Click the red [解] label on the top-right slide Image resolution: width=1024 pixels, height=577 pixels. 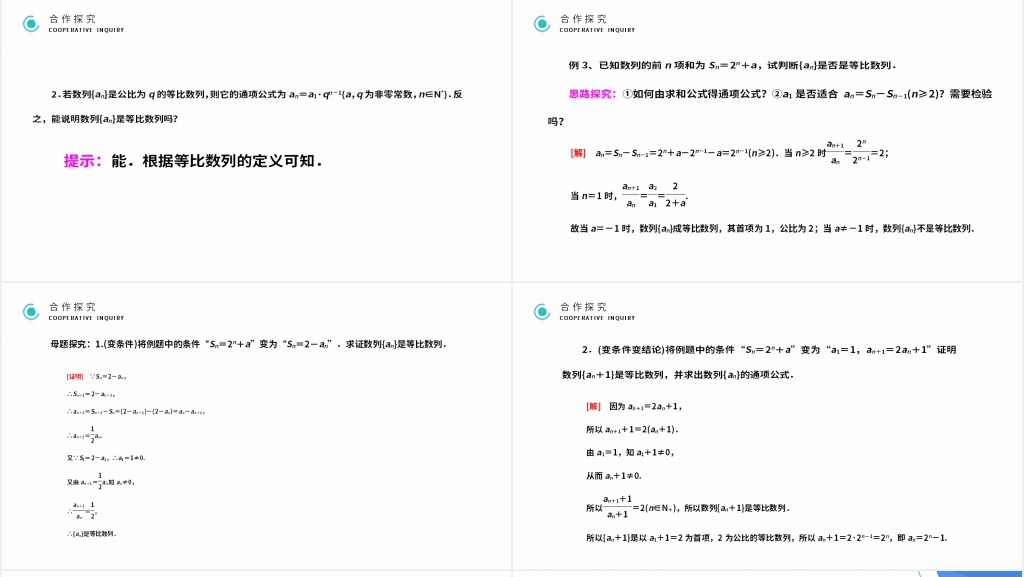tap(578, 153)
